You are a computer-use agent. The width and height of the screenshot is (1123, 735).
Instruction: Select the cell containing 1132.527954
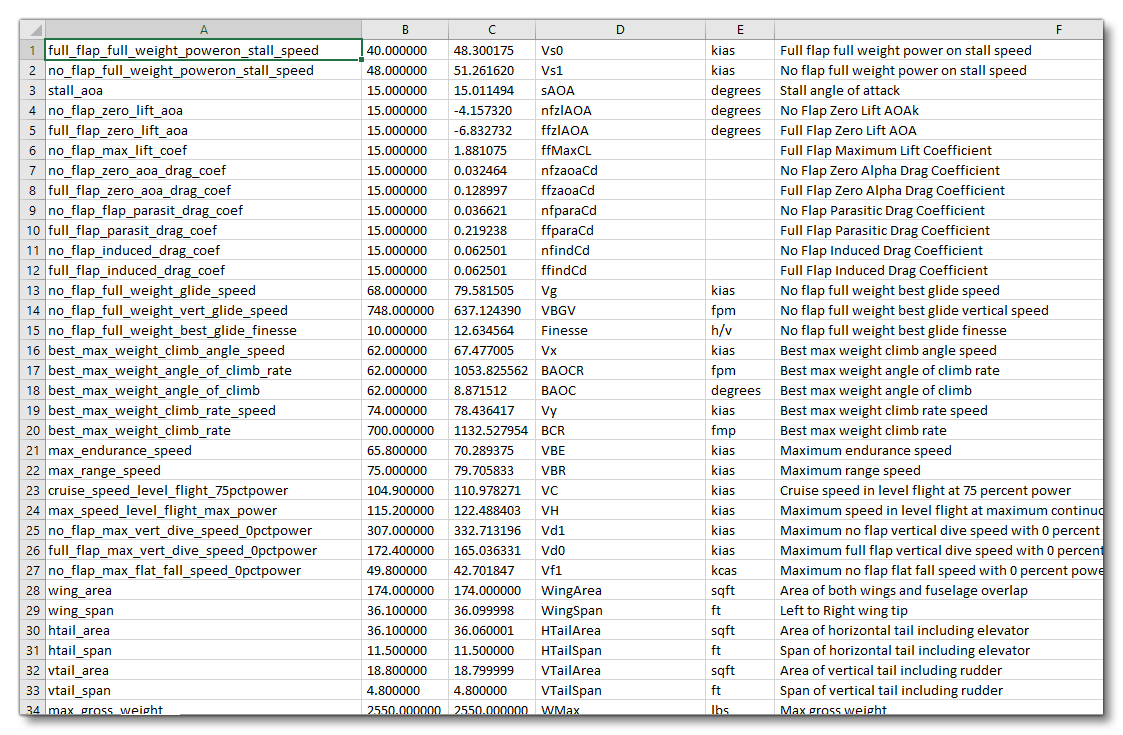point(493,430)
